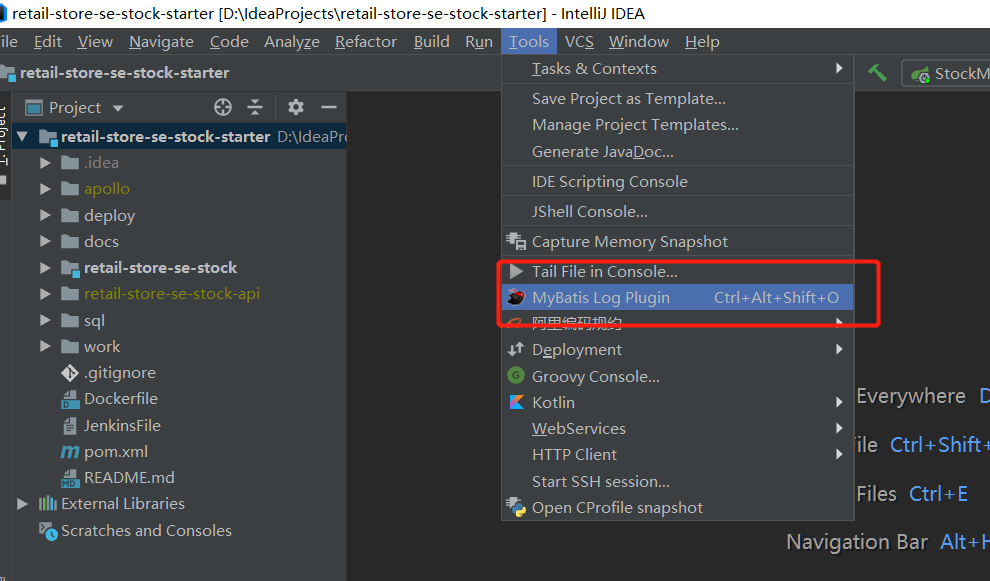The width and height of the screenshot is (990, 581).
Task: Click the pom.xml Maven icon
Action: [x=69, y=452]
